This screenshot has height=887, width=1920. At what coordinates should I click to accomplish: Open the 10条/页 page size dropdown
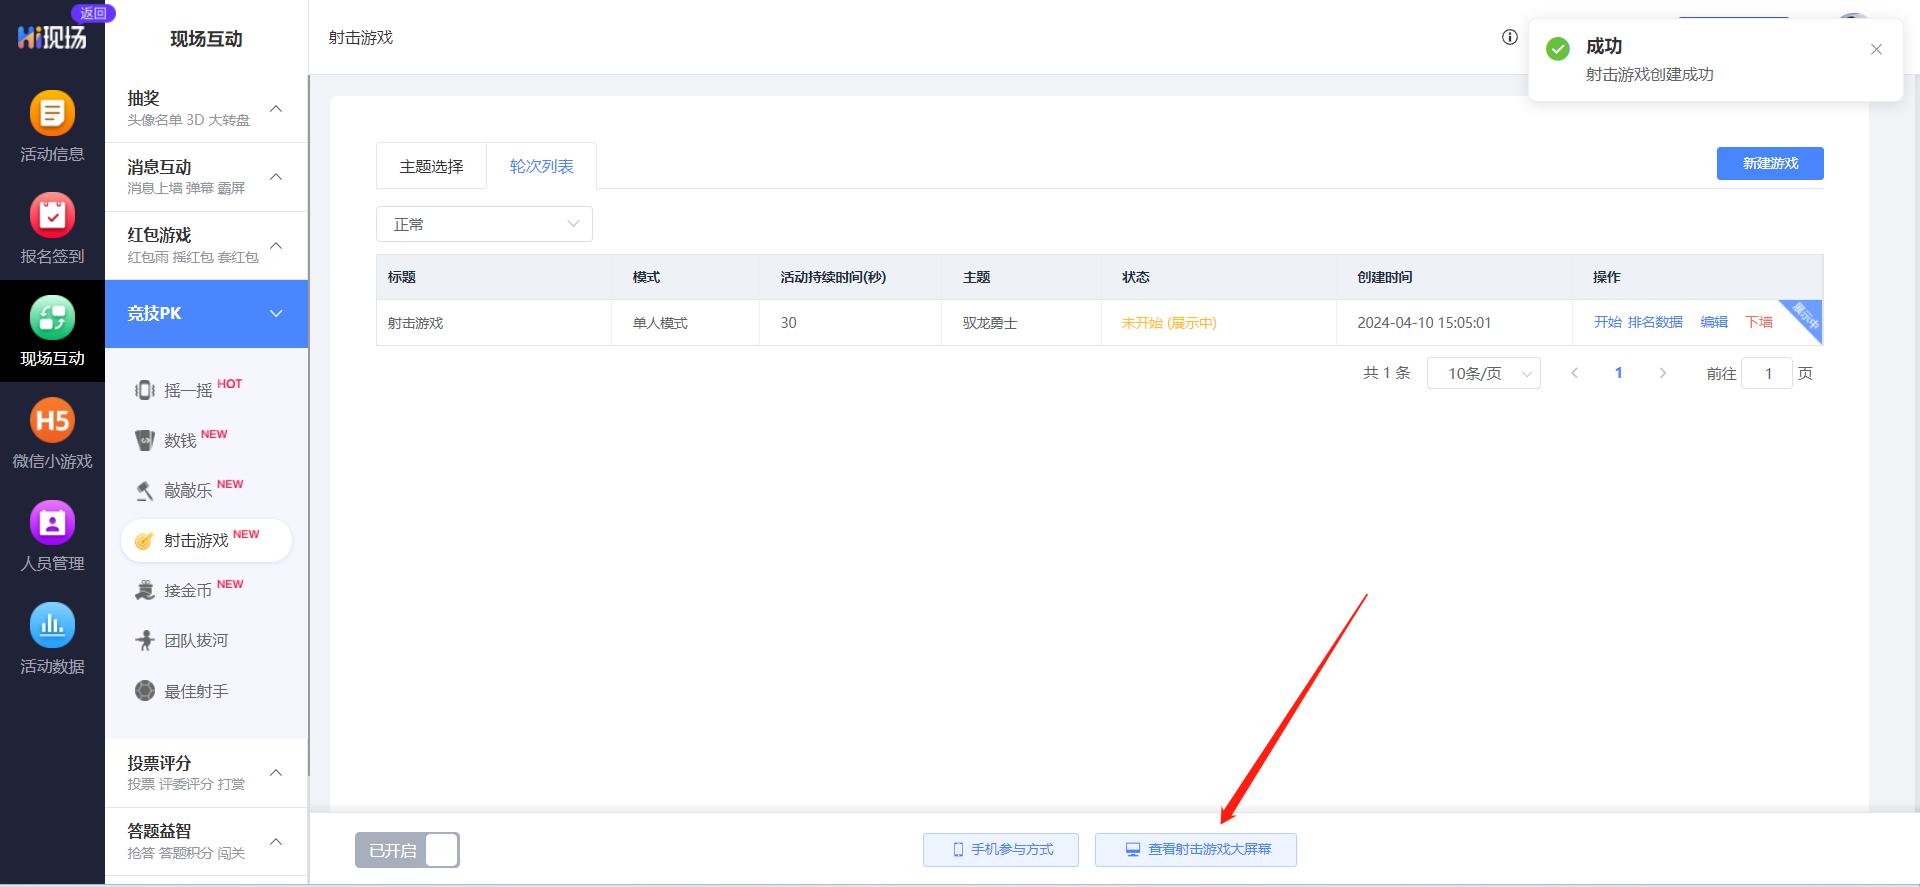pyautogui.click(x=1483, y=373)
